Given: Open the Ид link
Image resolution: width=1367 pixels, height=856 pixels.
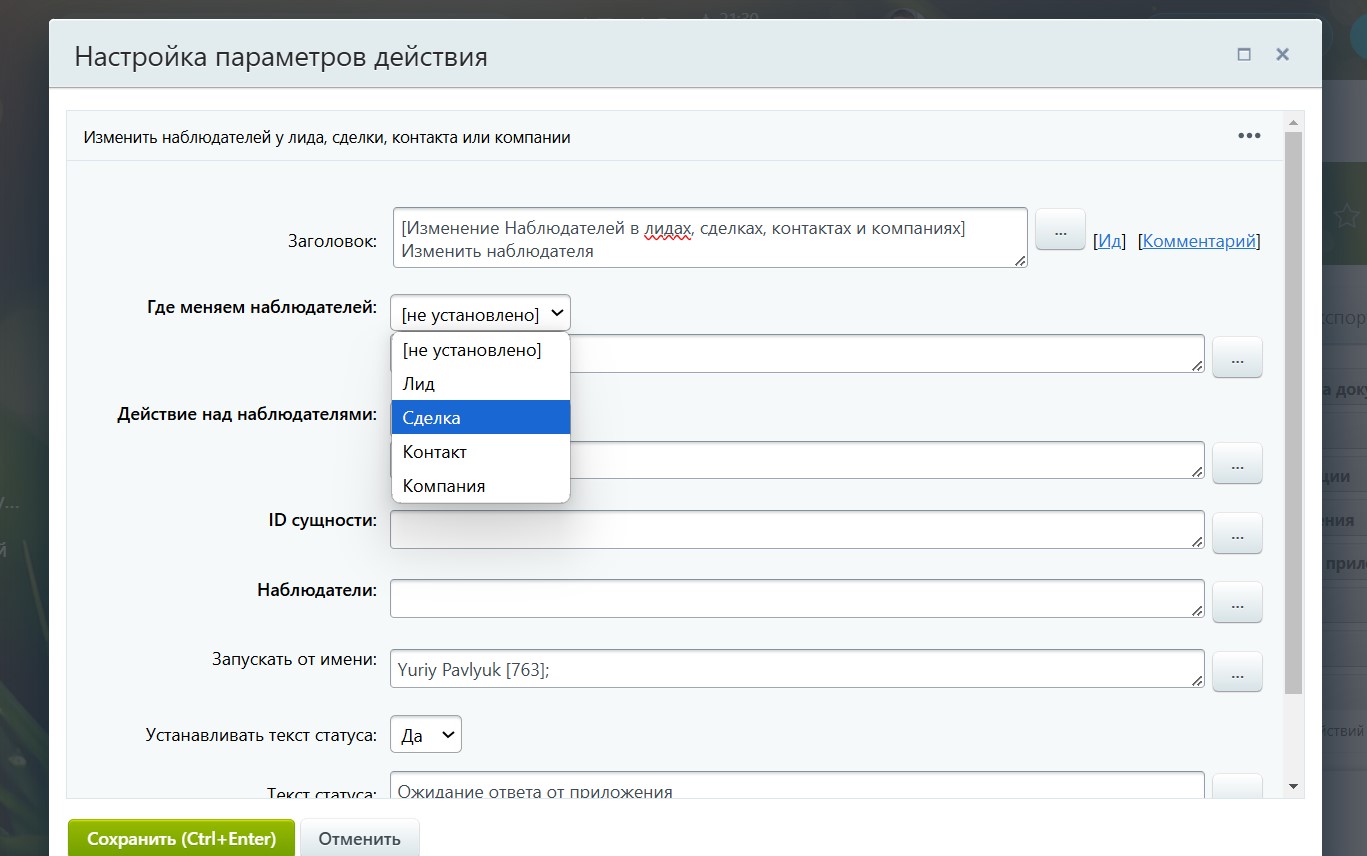Looking at the screenshot, I should 1109,241.
